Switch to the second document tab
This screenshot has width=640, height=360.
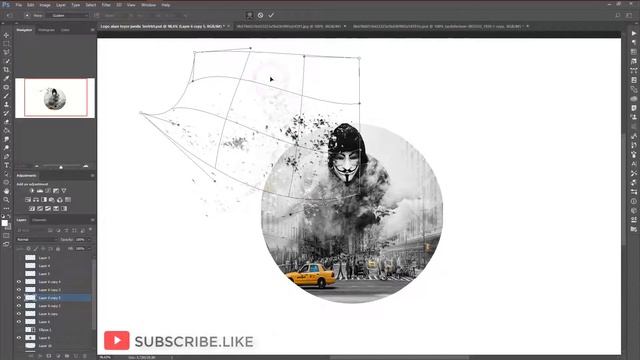(291, 26)
